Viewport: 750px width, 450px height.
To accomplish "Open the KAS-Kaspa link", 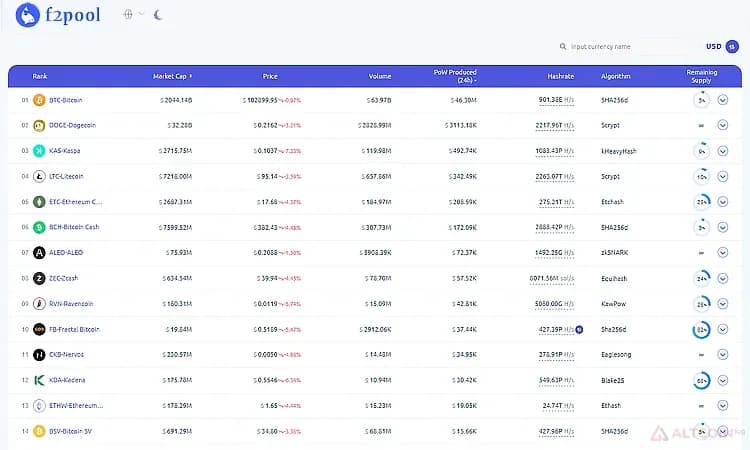I will (x=65, y=151).
